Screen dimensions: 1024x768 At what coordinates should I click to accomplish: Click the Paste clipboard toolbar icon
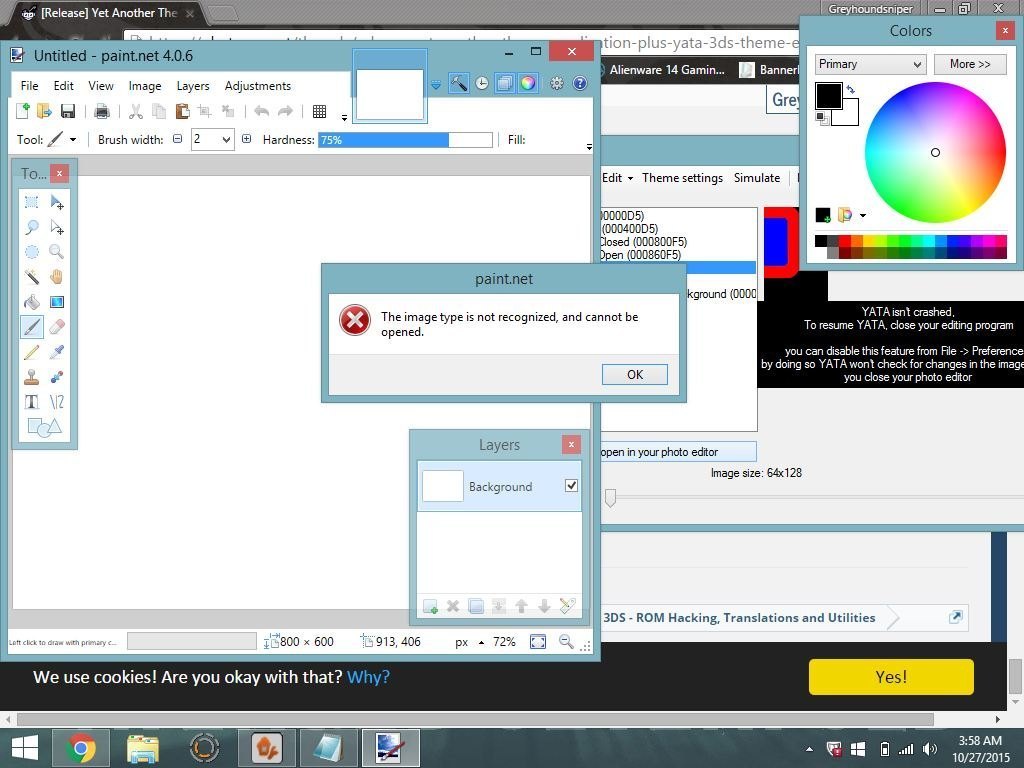[x=182, y=111]
